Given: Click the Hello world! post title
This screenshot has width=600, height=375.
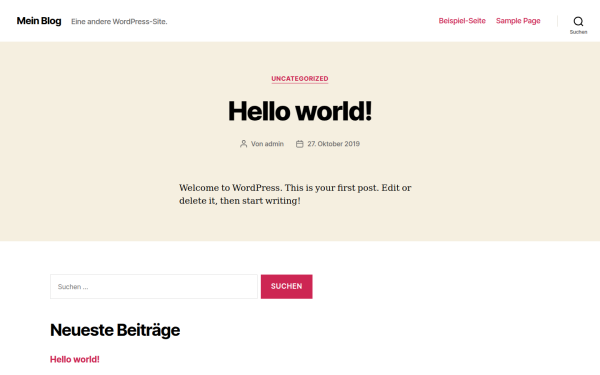Looking at the screenshot, I should click(x=300, y=111).
